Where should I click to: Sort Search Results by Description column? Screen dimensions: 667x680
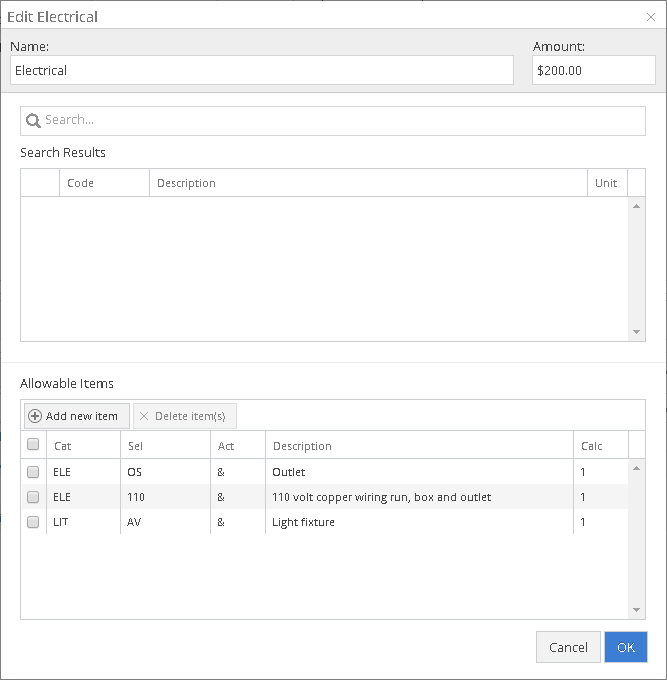367,183
